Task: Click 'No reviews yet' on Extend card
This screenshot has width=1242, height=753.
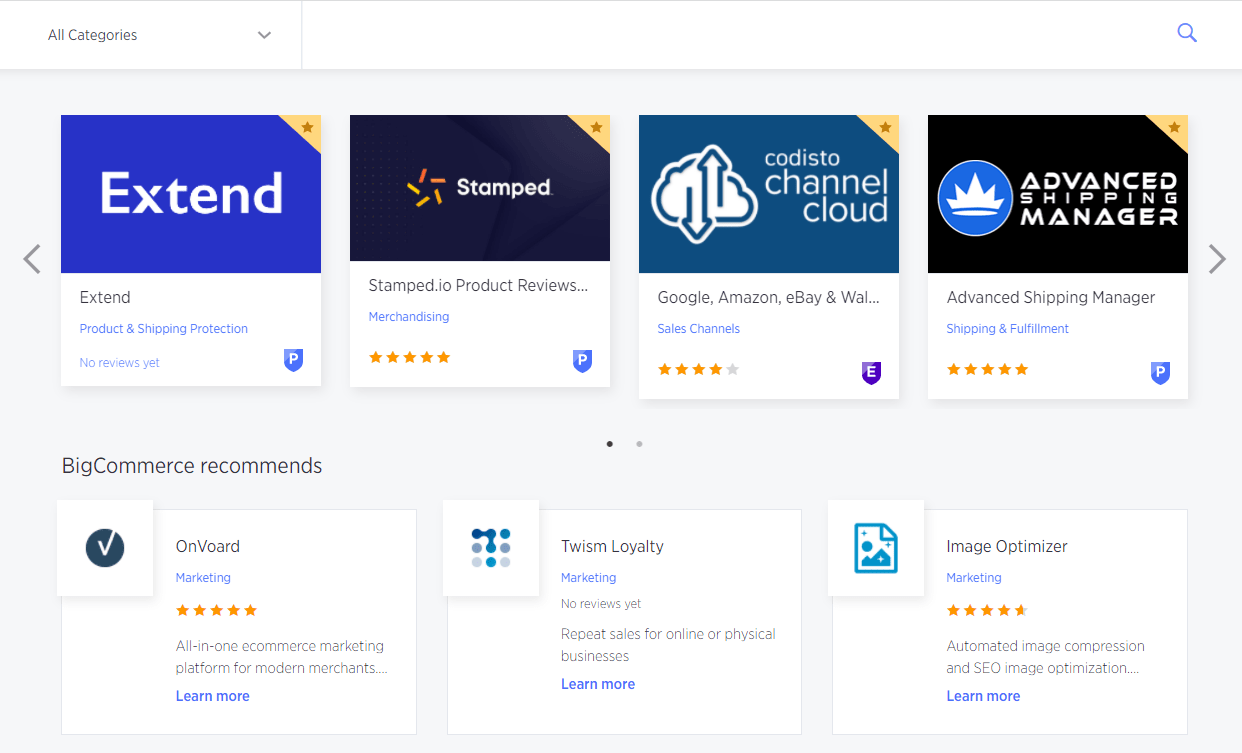Action: click(120, 363)
